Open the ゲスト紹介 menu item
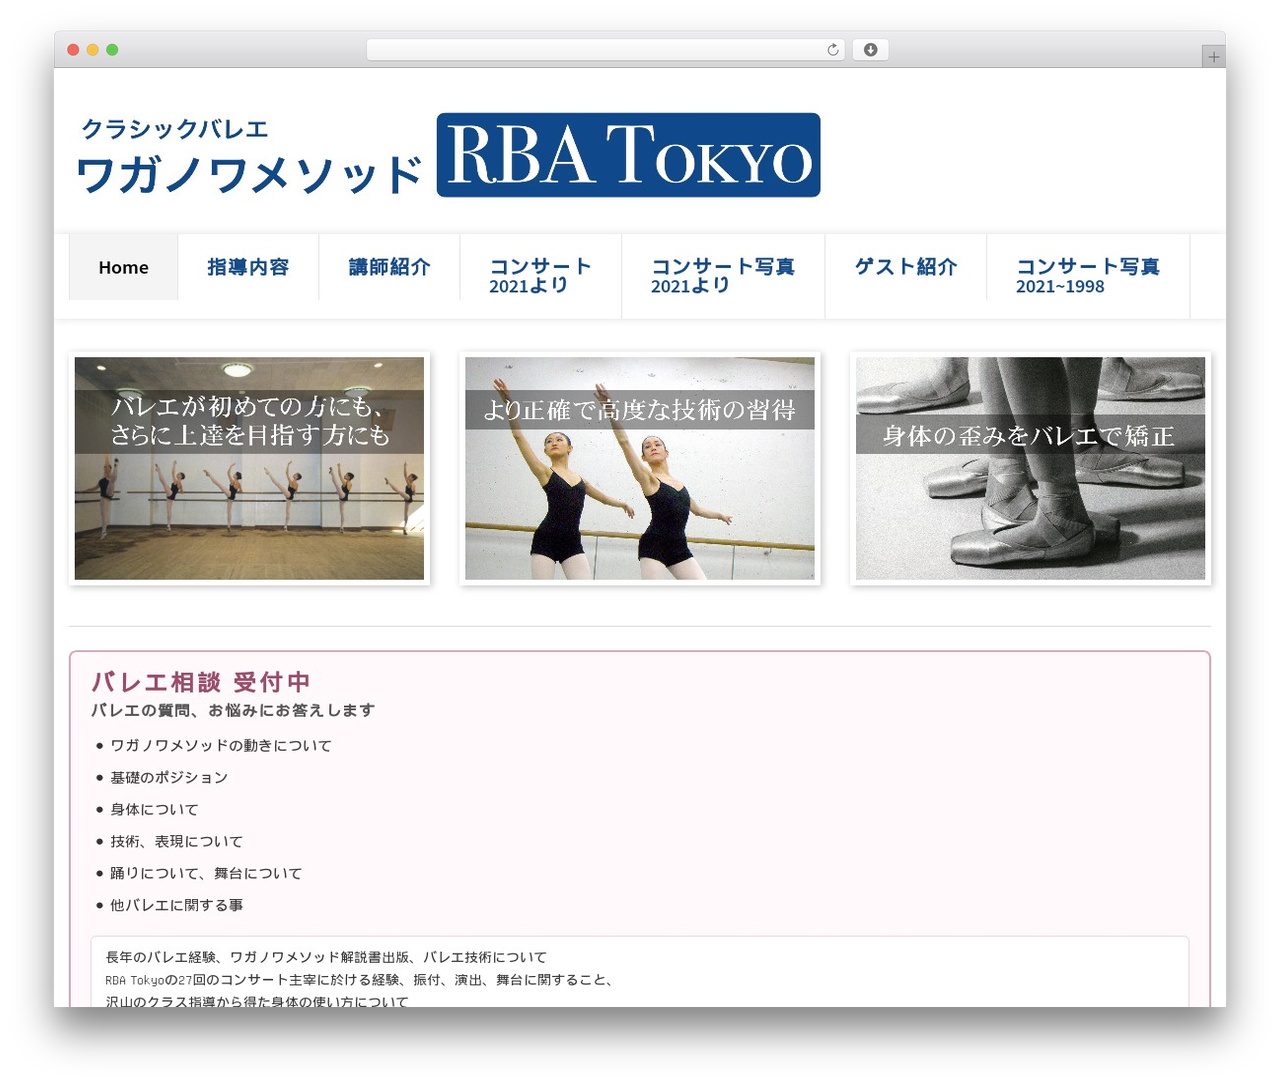 click(x=906, y=267)
